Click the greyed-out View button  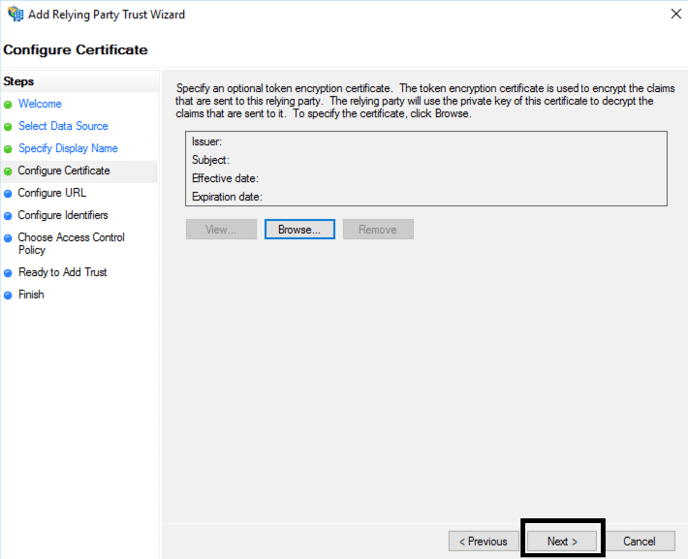point(221,229)
